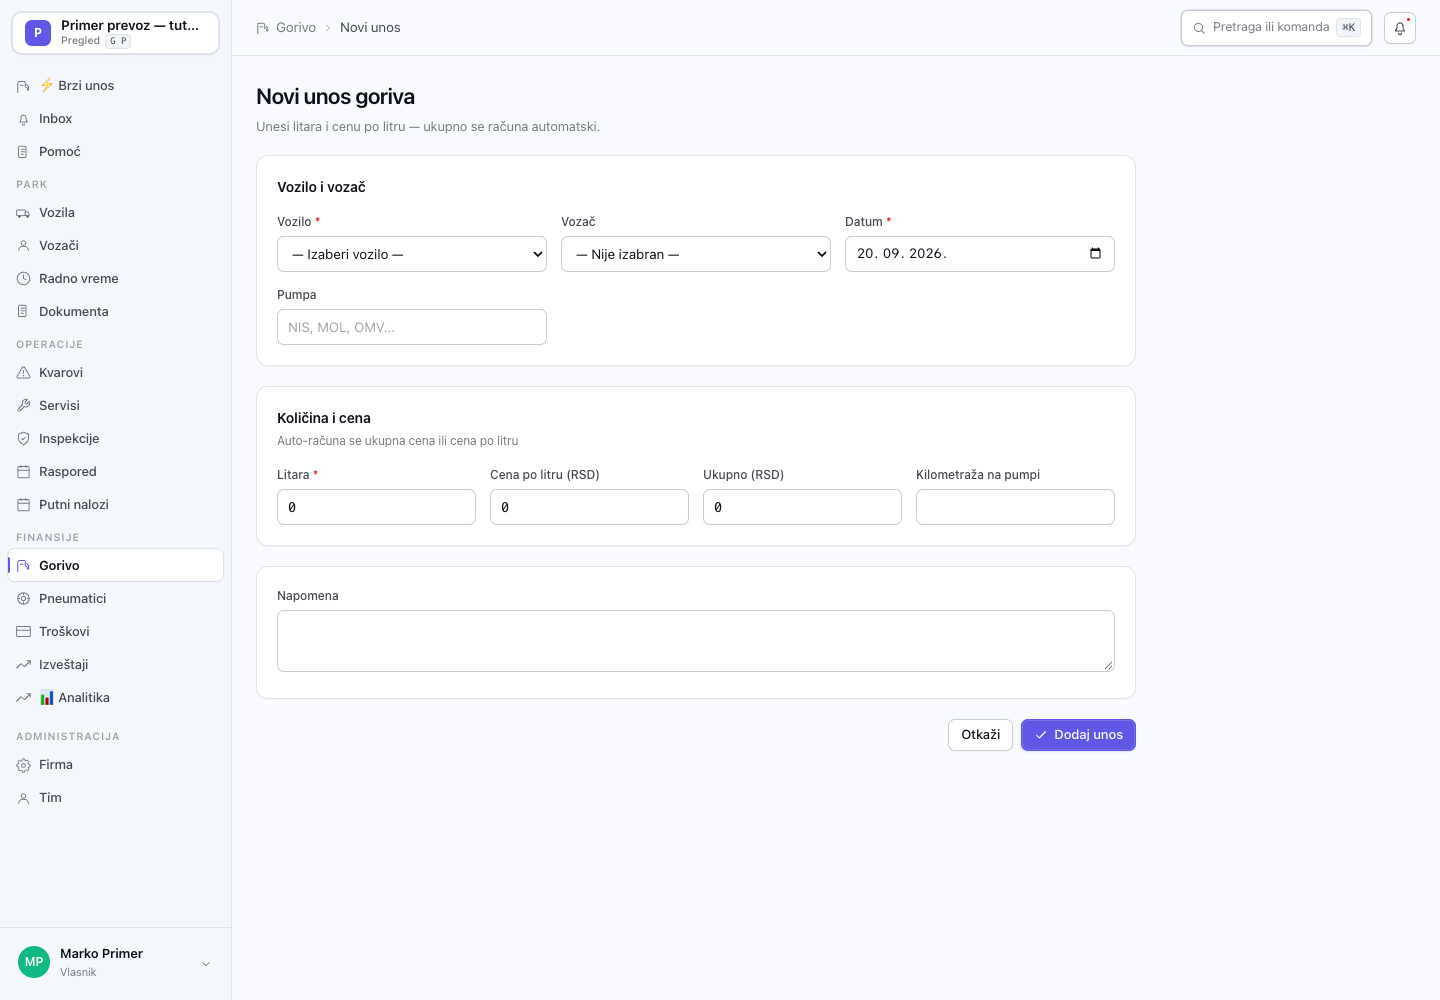
Task: Click the Kilometraža na pumpi field
Action: click(1015, 507)
